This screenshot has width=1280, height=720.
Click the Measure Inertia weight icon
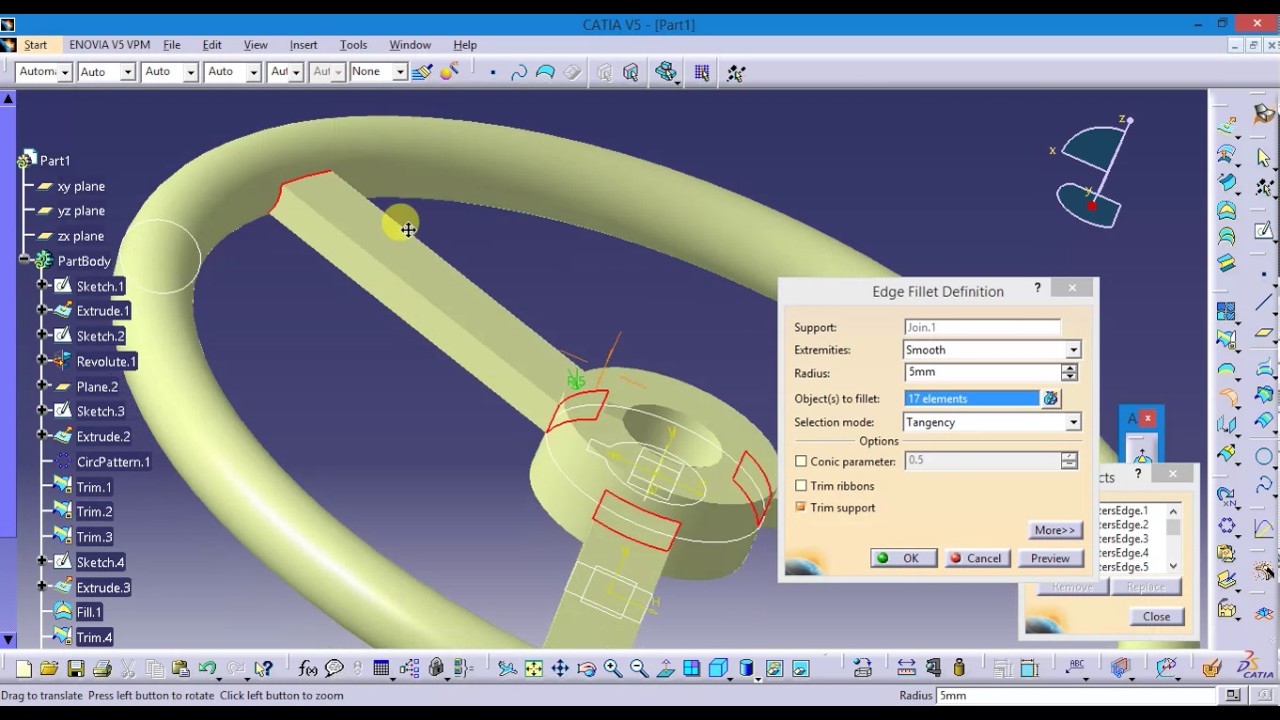point(959,669)
